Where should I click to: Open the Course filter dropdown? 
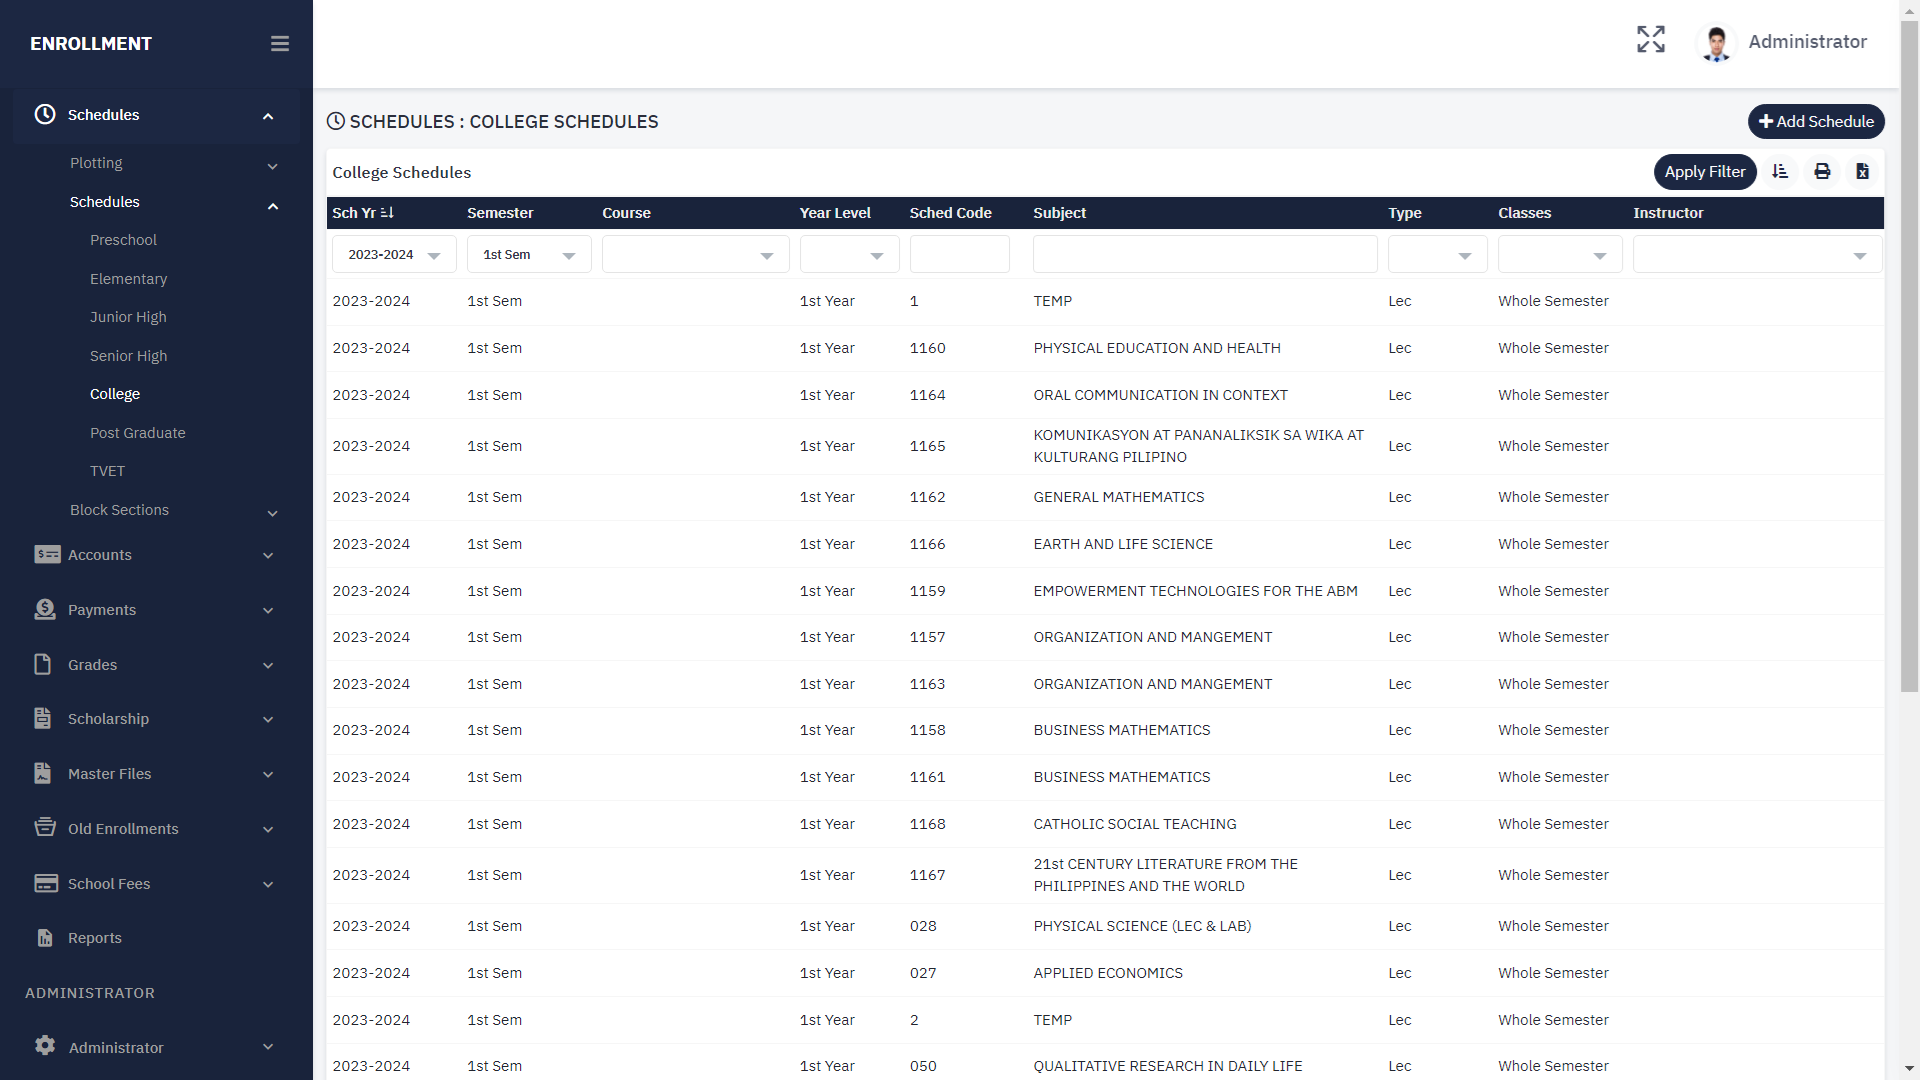(695, 255)
